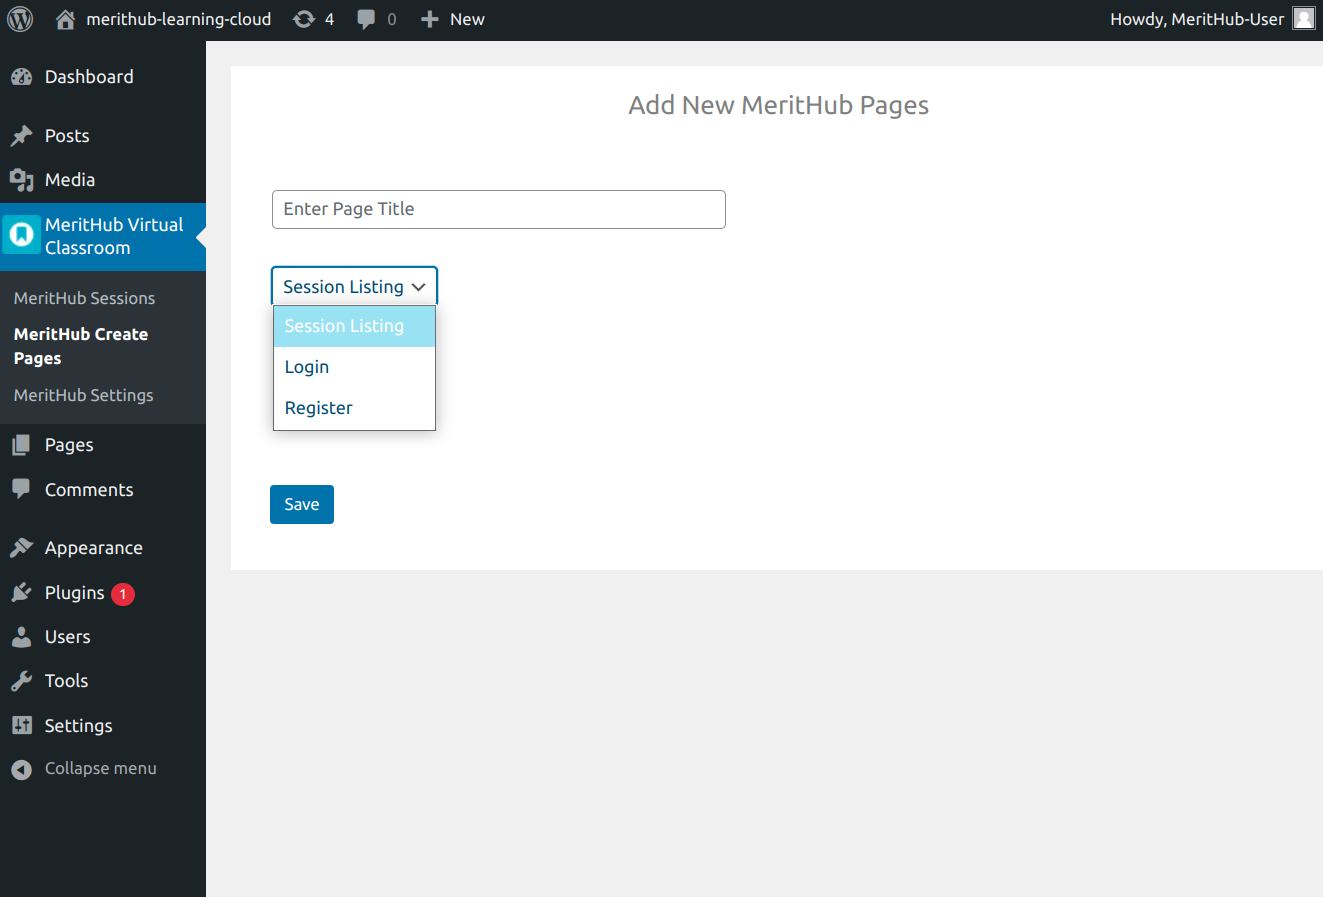The width and height of the screenshot is (1323, 897).
Task: Focus the Enter Page Title field
Action: pos(499,209)
